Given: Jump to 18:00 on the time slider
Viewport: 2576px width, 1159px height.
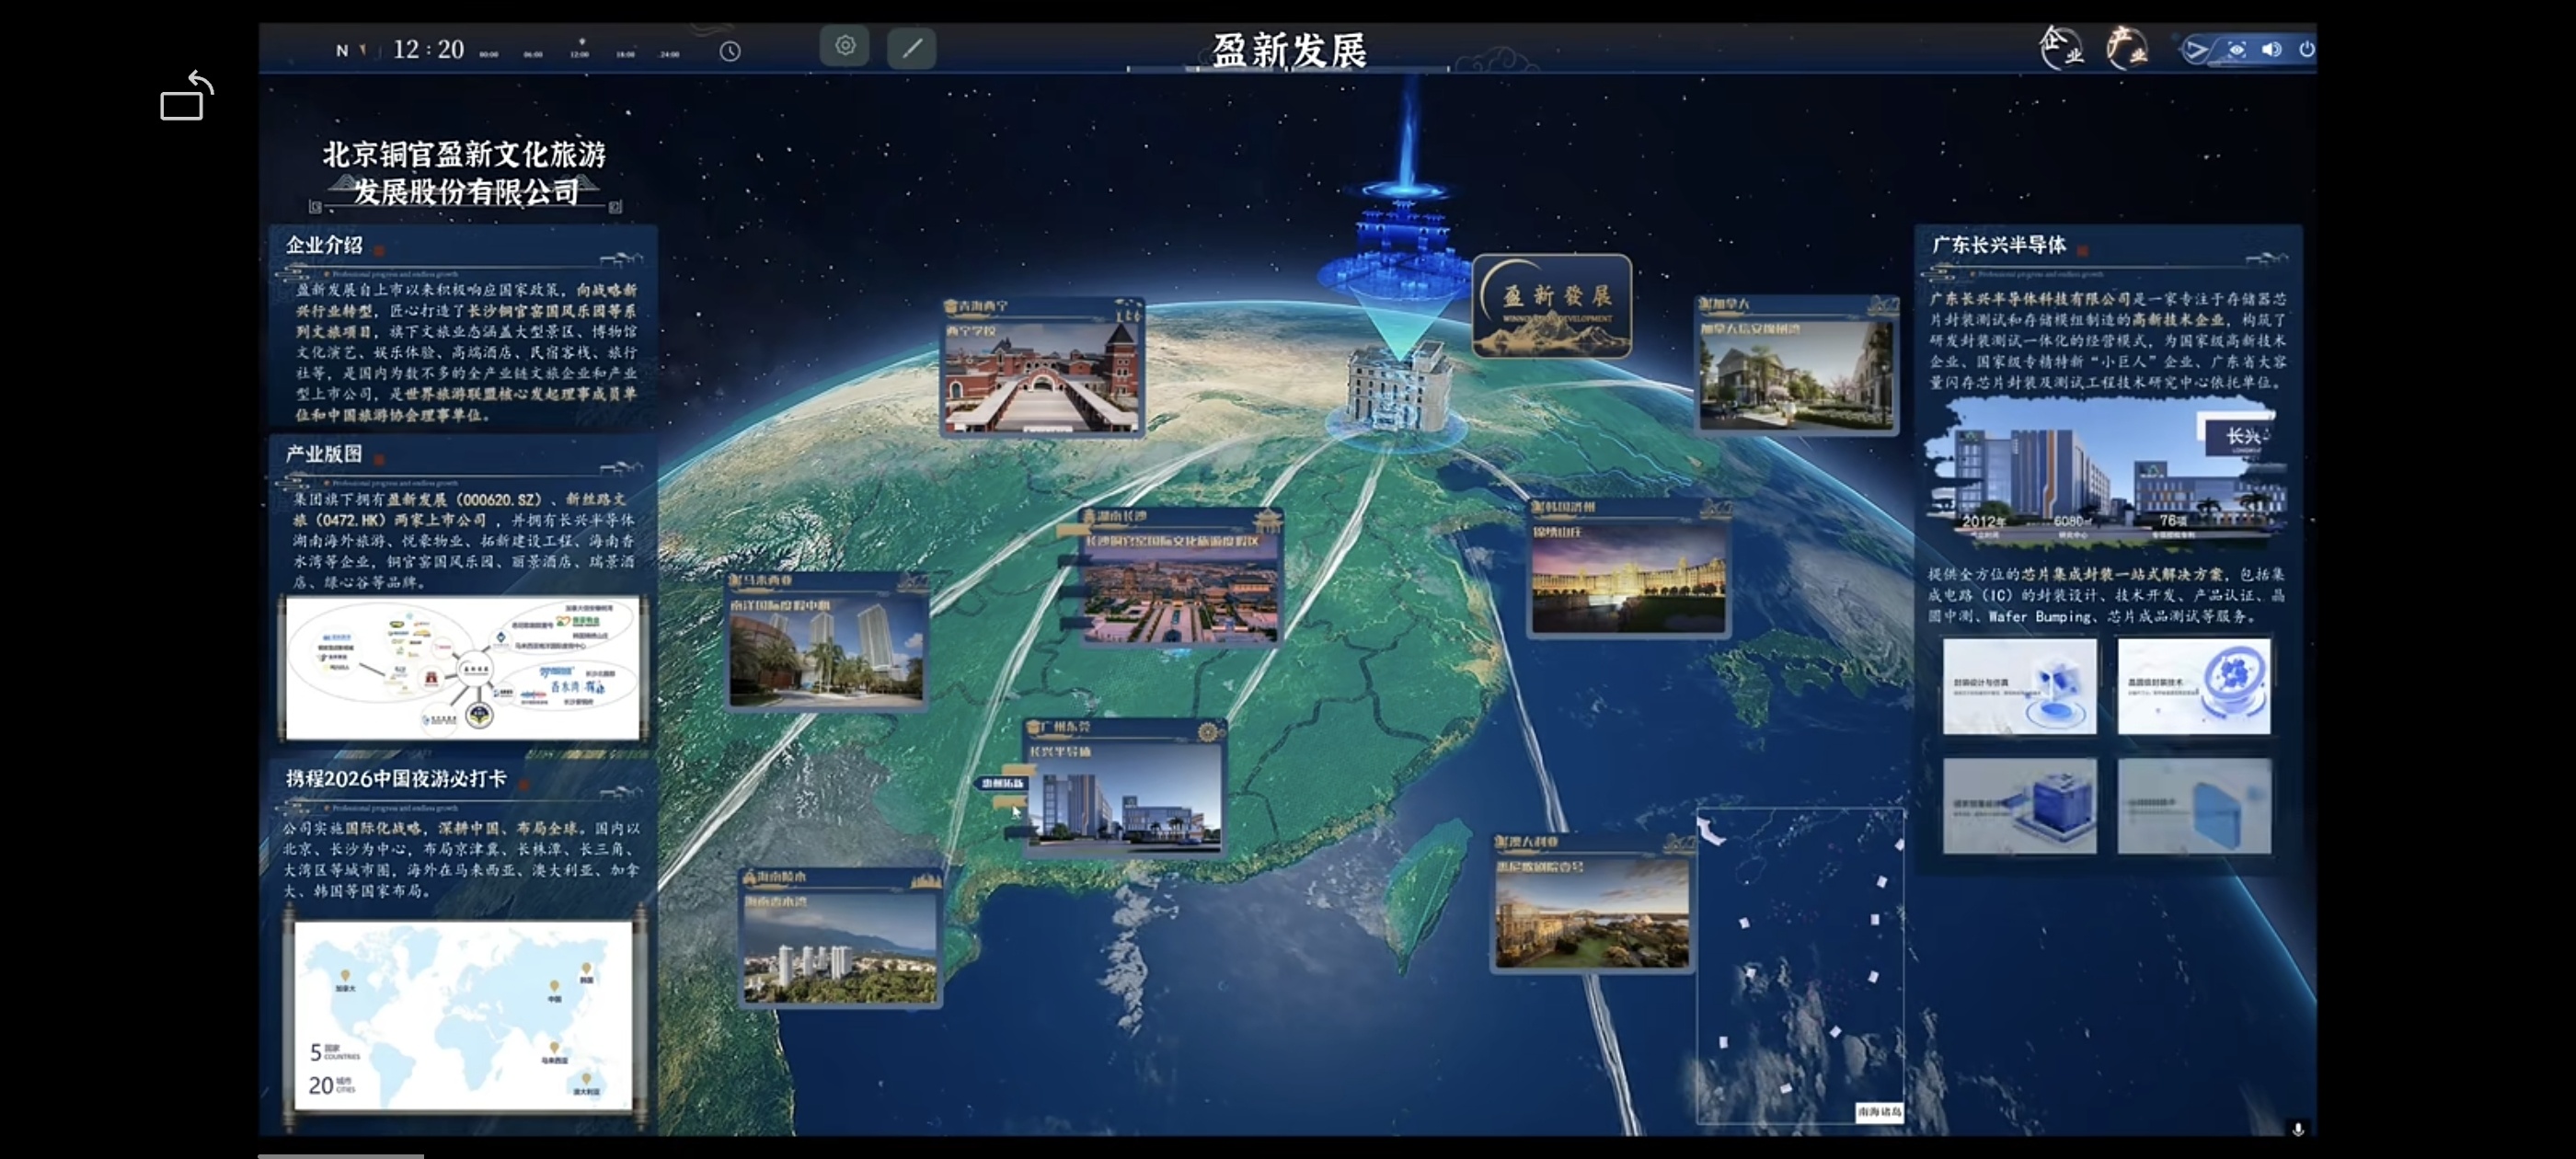Looking at the screenshot, I should click(x=625, y=54).
